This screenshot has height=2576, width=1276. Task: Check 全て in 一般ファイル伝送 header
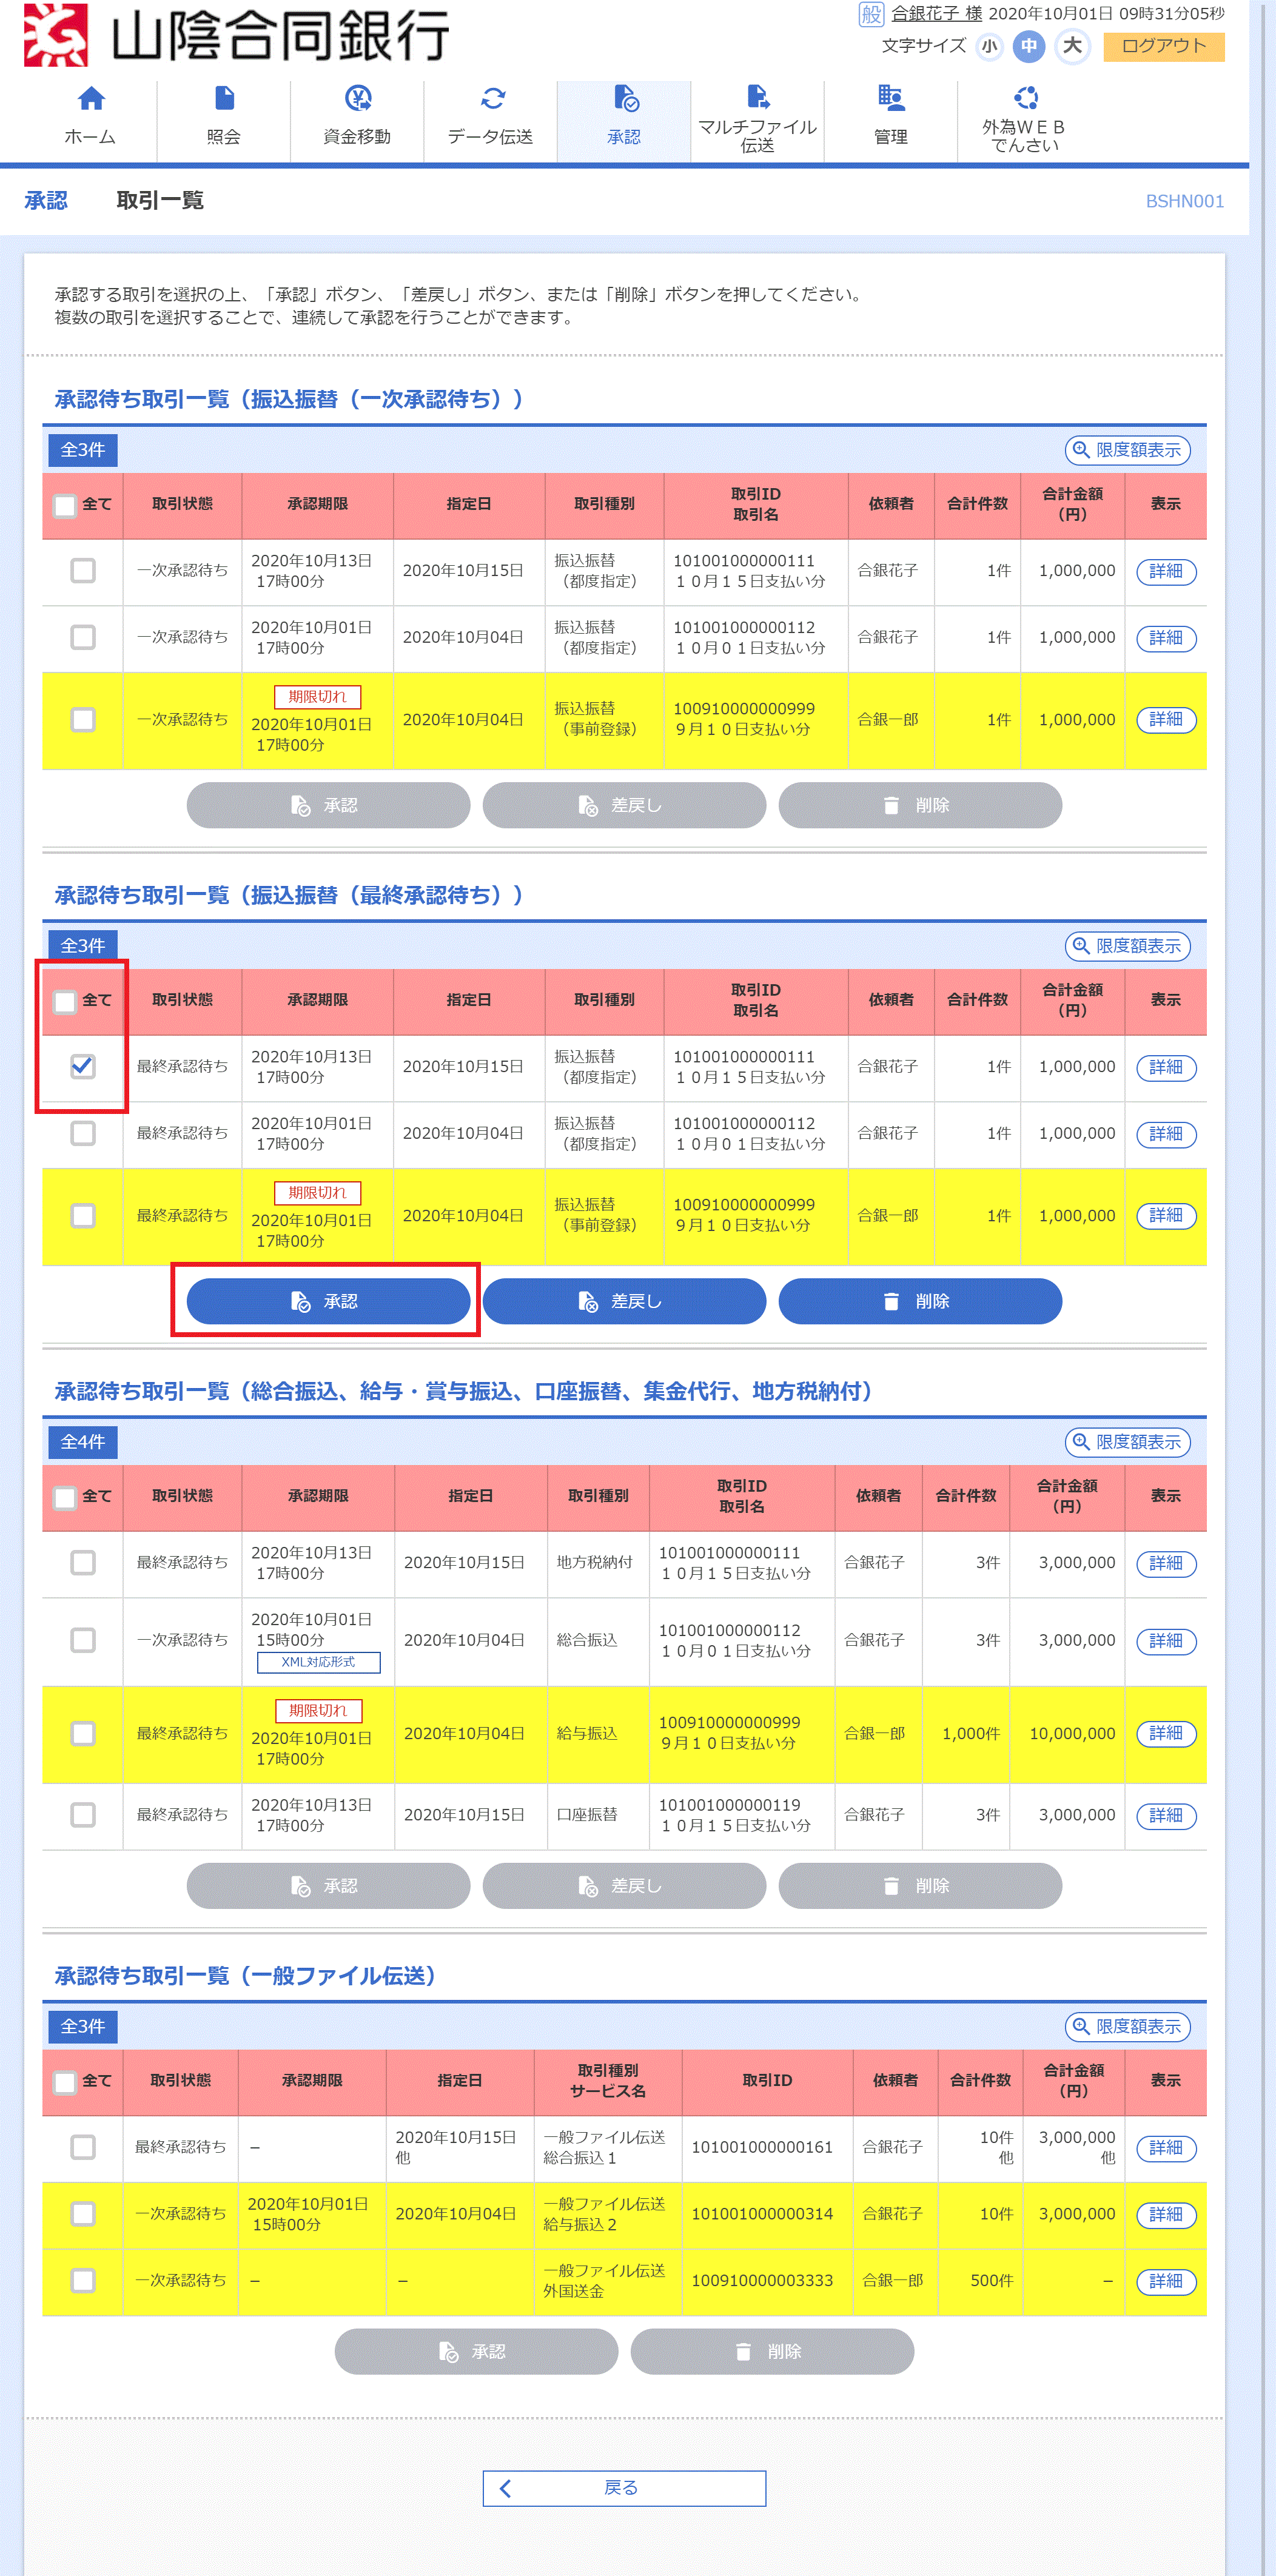pos(65,2082)
